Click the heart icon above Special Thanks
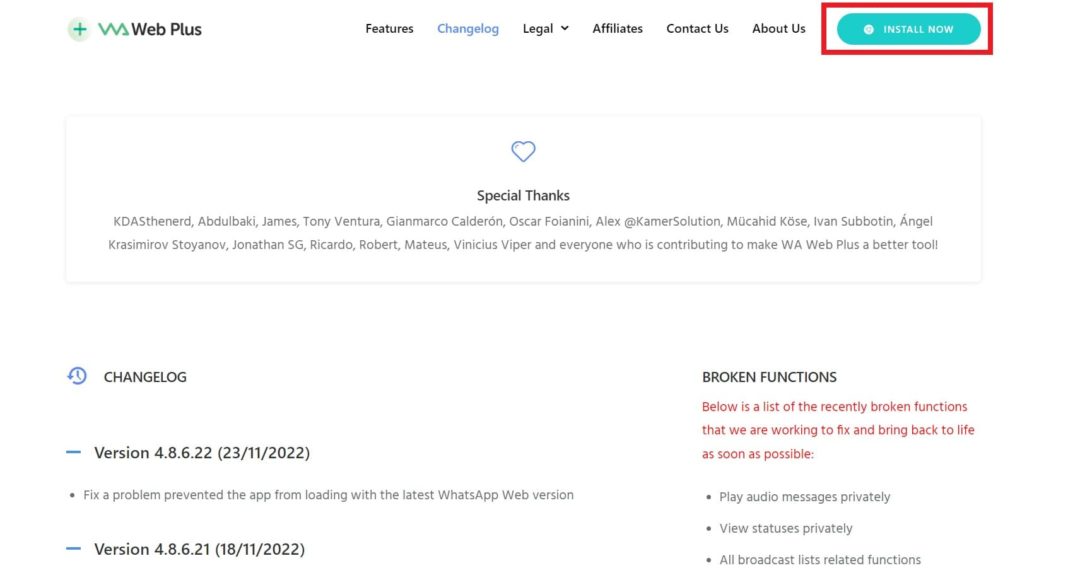 [523, 151]
